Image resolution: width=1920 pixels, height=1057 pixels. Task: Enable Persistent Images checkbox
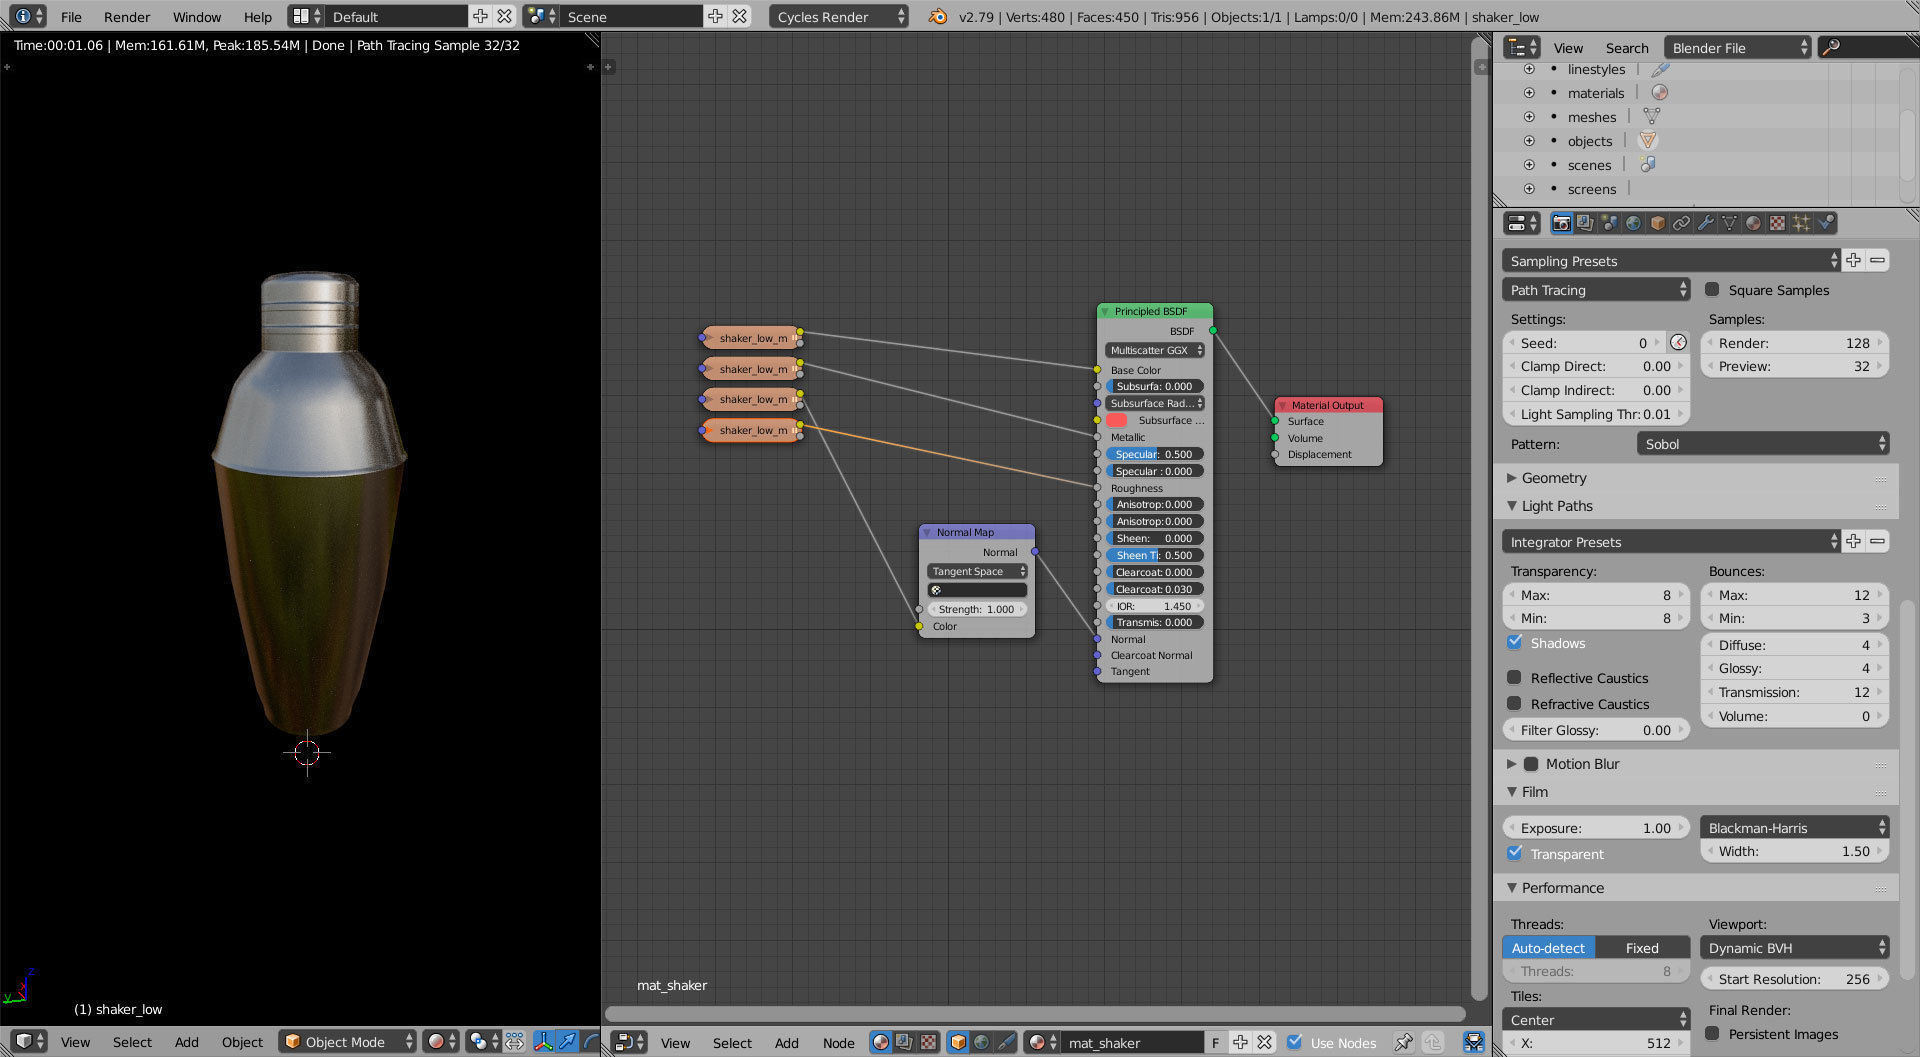[1712, 1033]
